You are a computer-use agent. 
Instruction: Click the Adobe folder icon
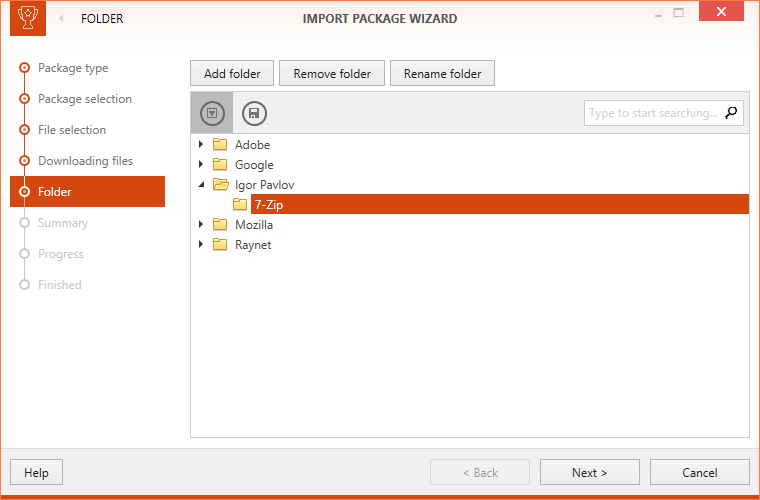pyautogui.click(x=220, y=144)
